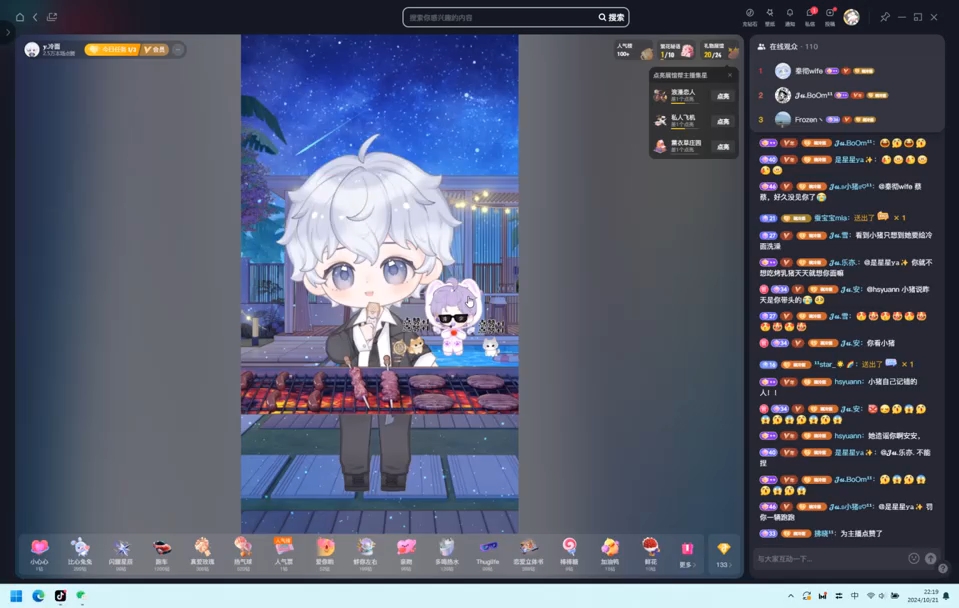Screen dimensions: 959x608
Task: Send the 小心心 heart gift
Action: 39,554
